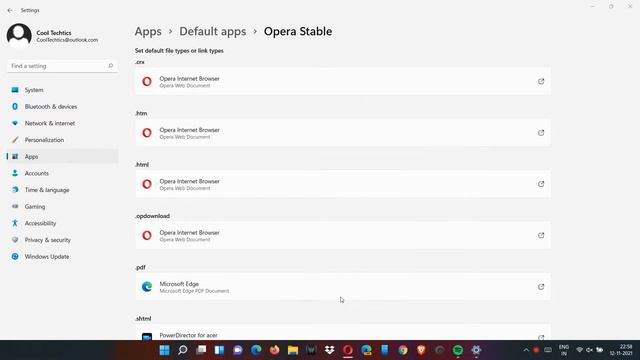This screenshot has height=360, width=640.
Task: Show hidden icons in the system tray
Action: (x=526, y=350)
